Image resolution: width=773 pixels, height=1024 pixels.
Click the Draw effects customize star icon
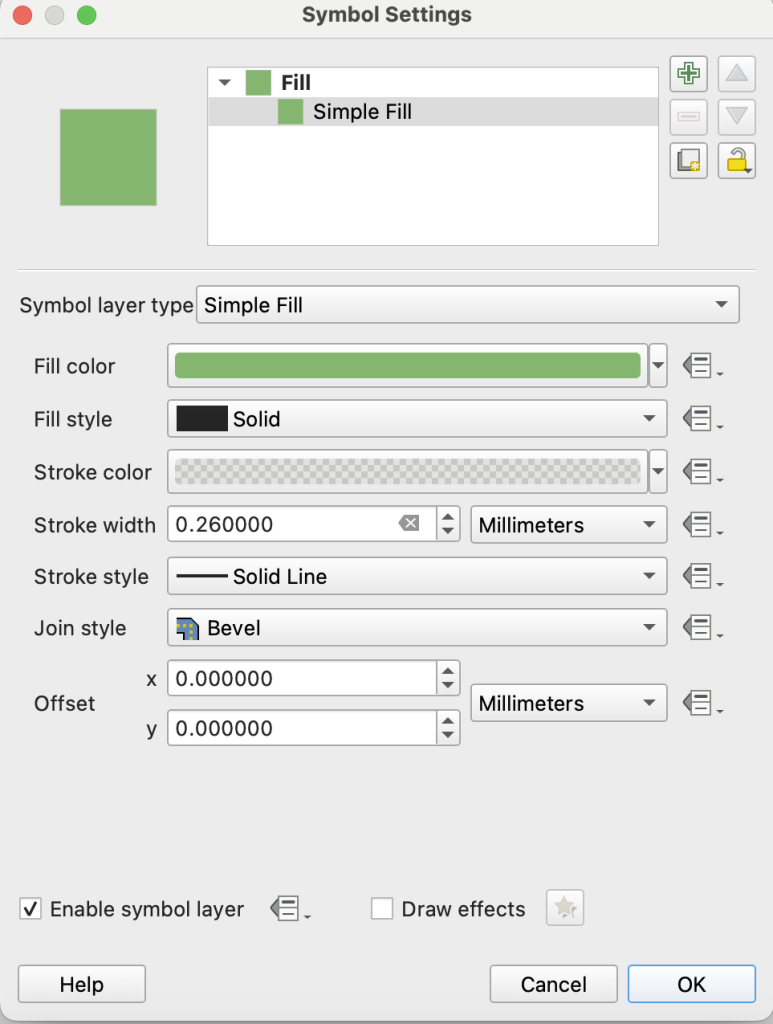point(564,908)
